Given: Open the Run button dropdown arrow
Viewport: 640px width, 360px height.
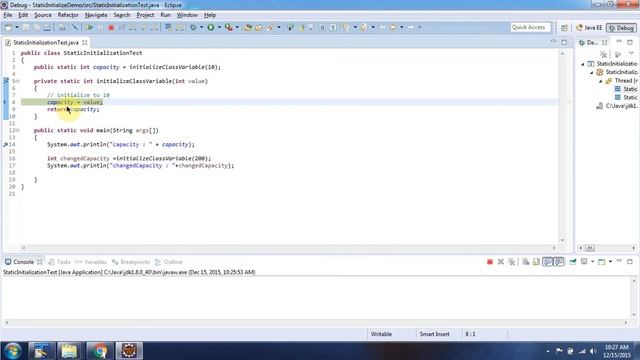Looking at the screenshot, I should point(219,27).
